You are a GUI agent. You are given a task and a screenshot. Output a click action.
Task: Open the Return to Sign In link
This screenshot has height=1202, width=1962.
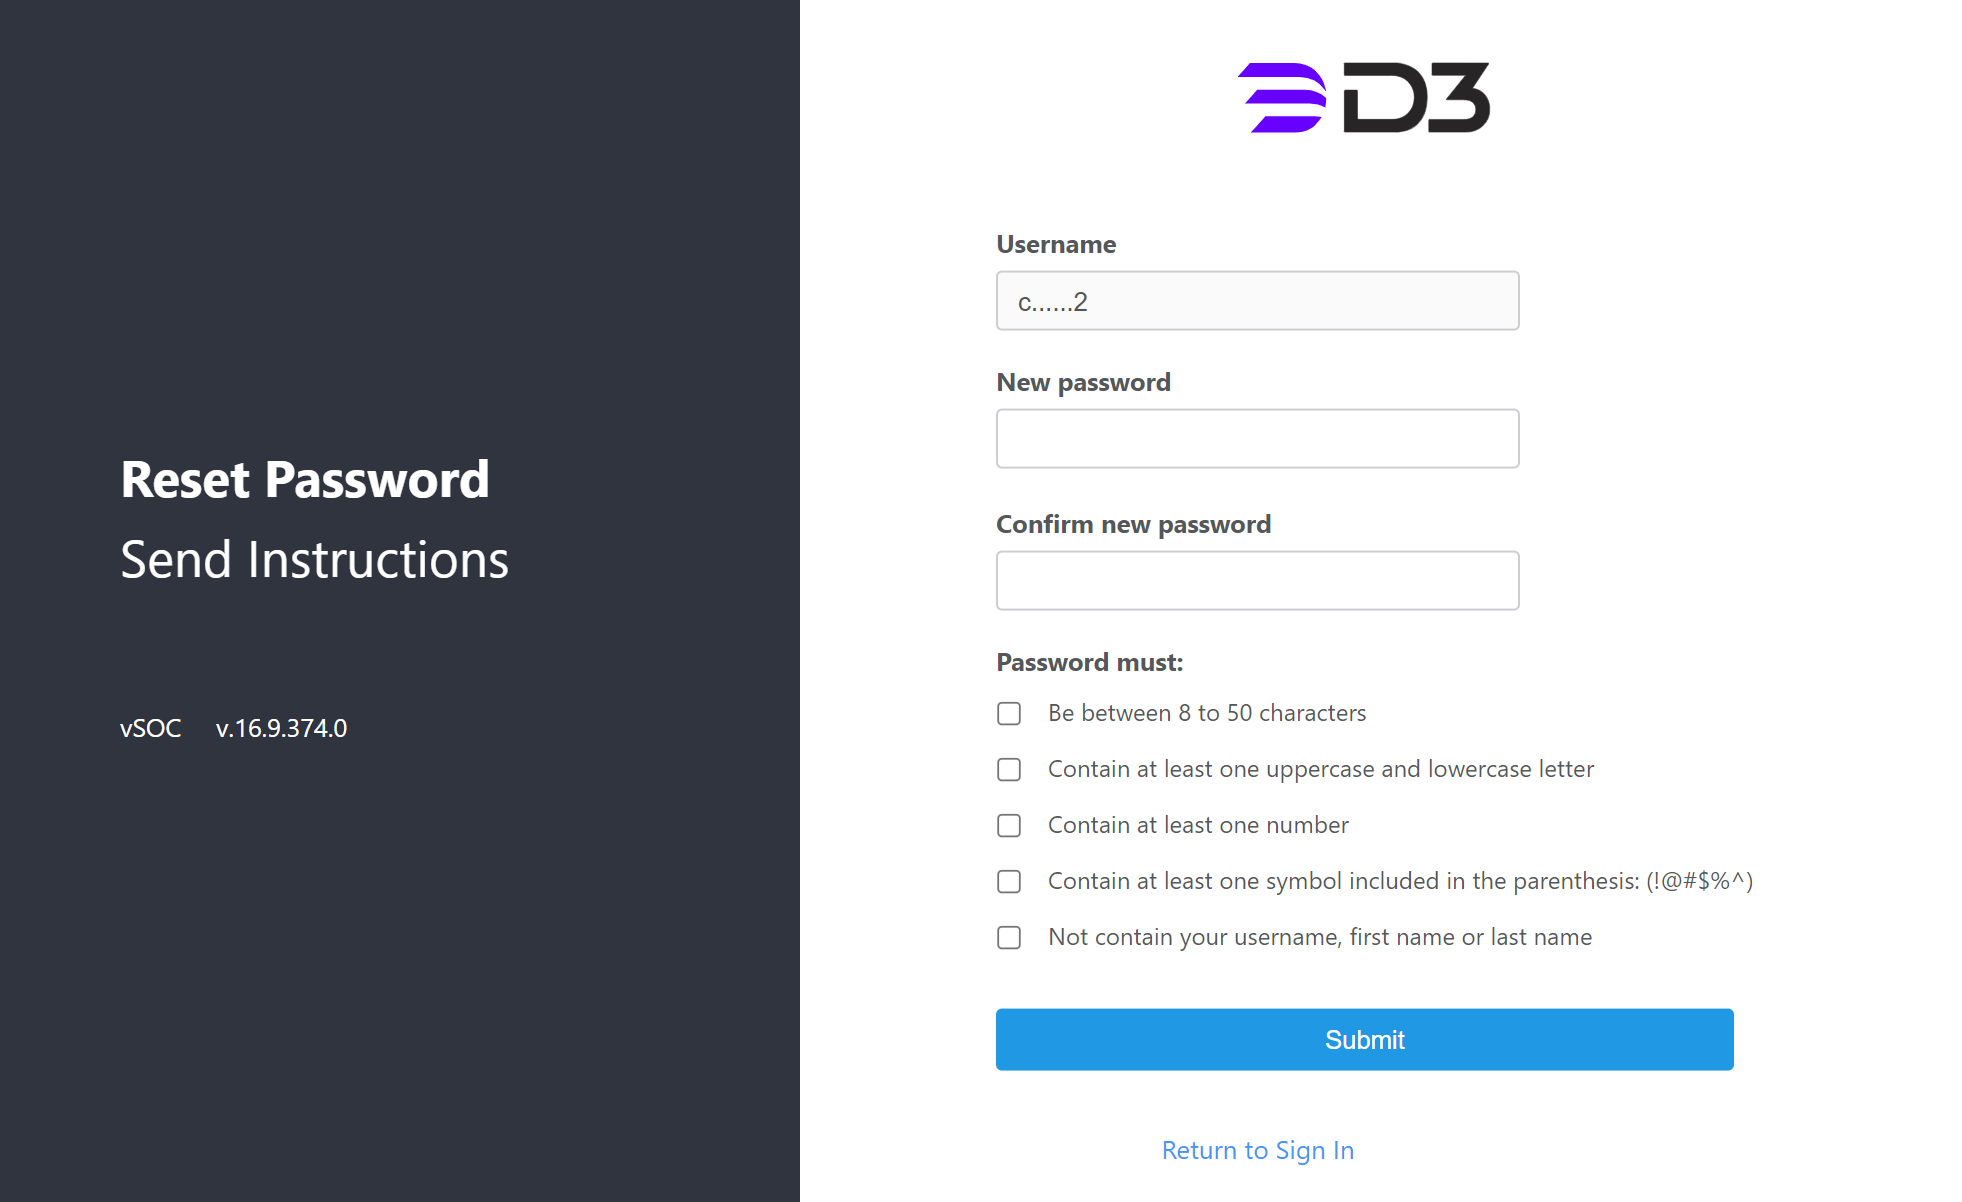(x=1257, y=1150)
